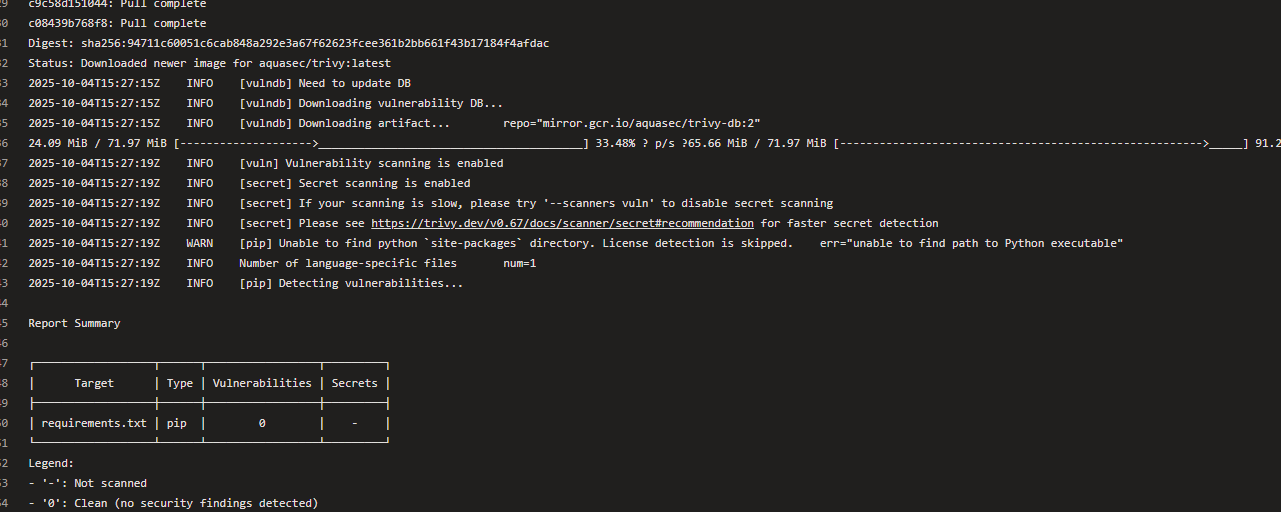The width and height of the screenshot is (1281, 512).
Task: Open the trivy.dev secret recommendation link
Action: (x=562, y=223)
